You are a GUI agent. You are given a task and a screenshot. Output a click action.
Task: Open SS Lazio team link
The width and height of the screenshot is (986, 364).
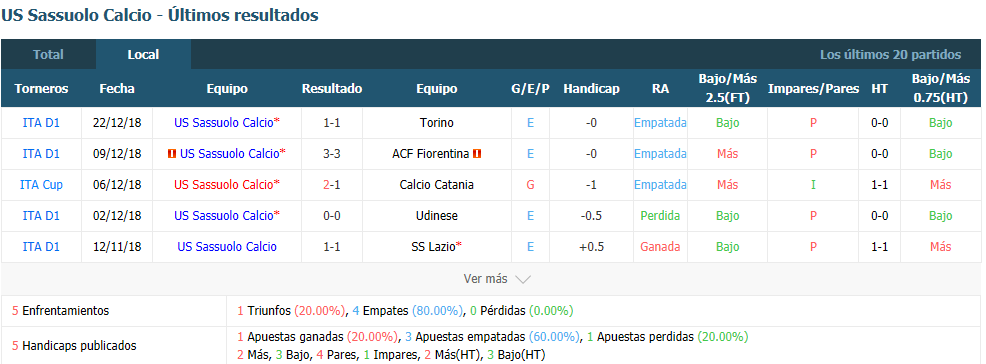[x=435, y=246]
